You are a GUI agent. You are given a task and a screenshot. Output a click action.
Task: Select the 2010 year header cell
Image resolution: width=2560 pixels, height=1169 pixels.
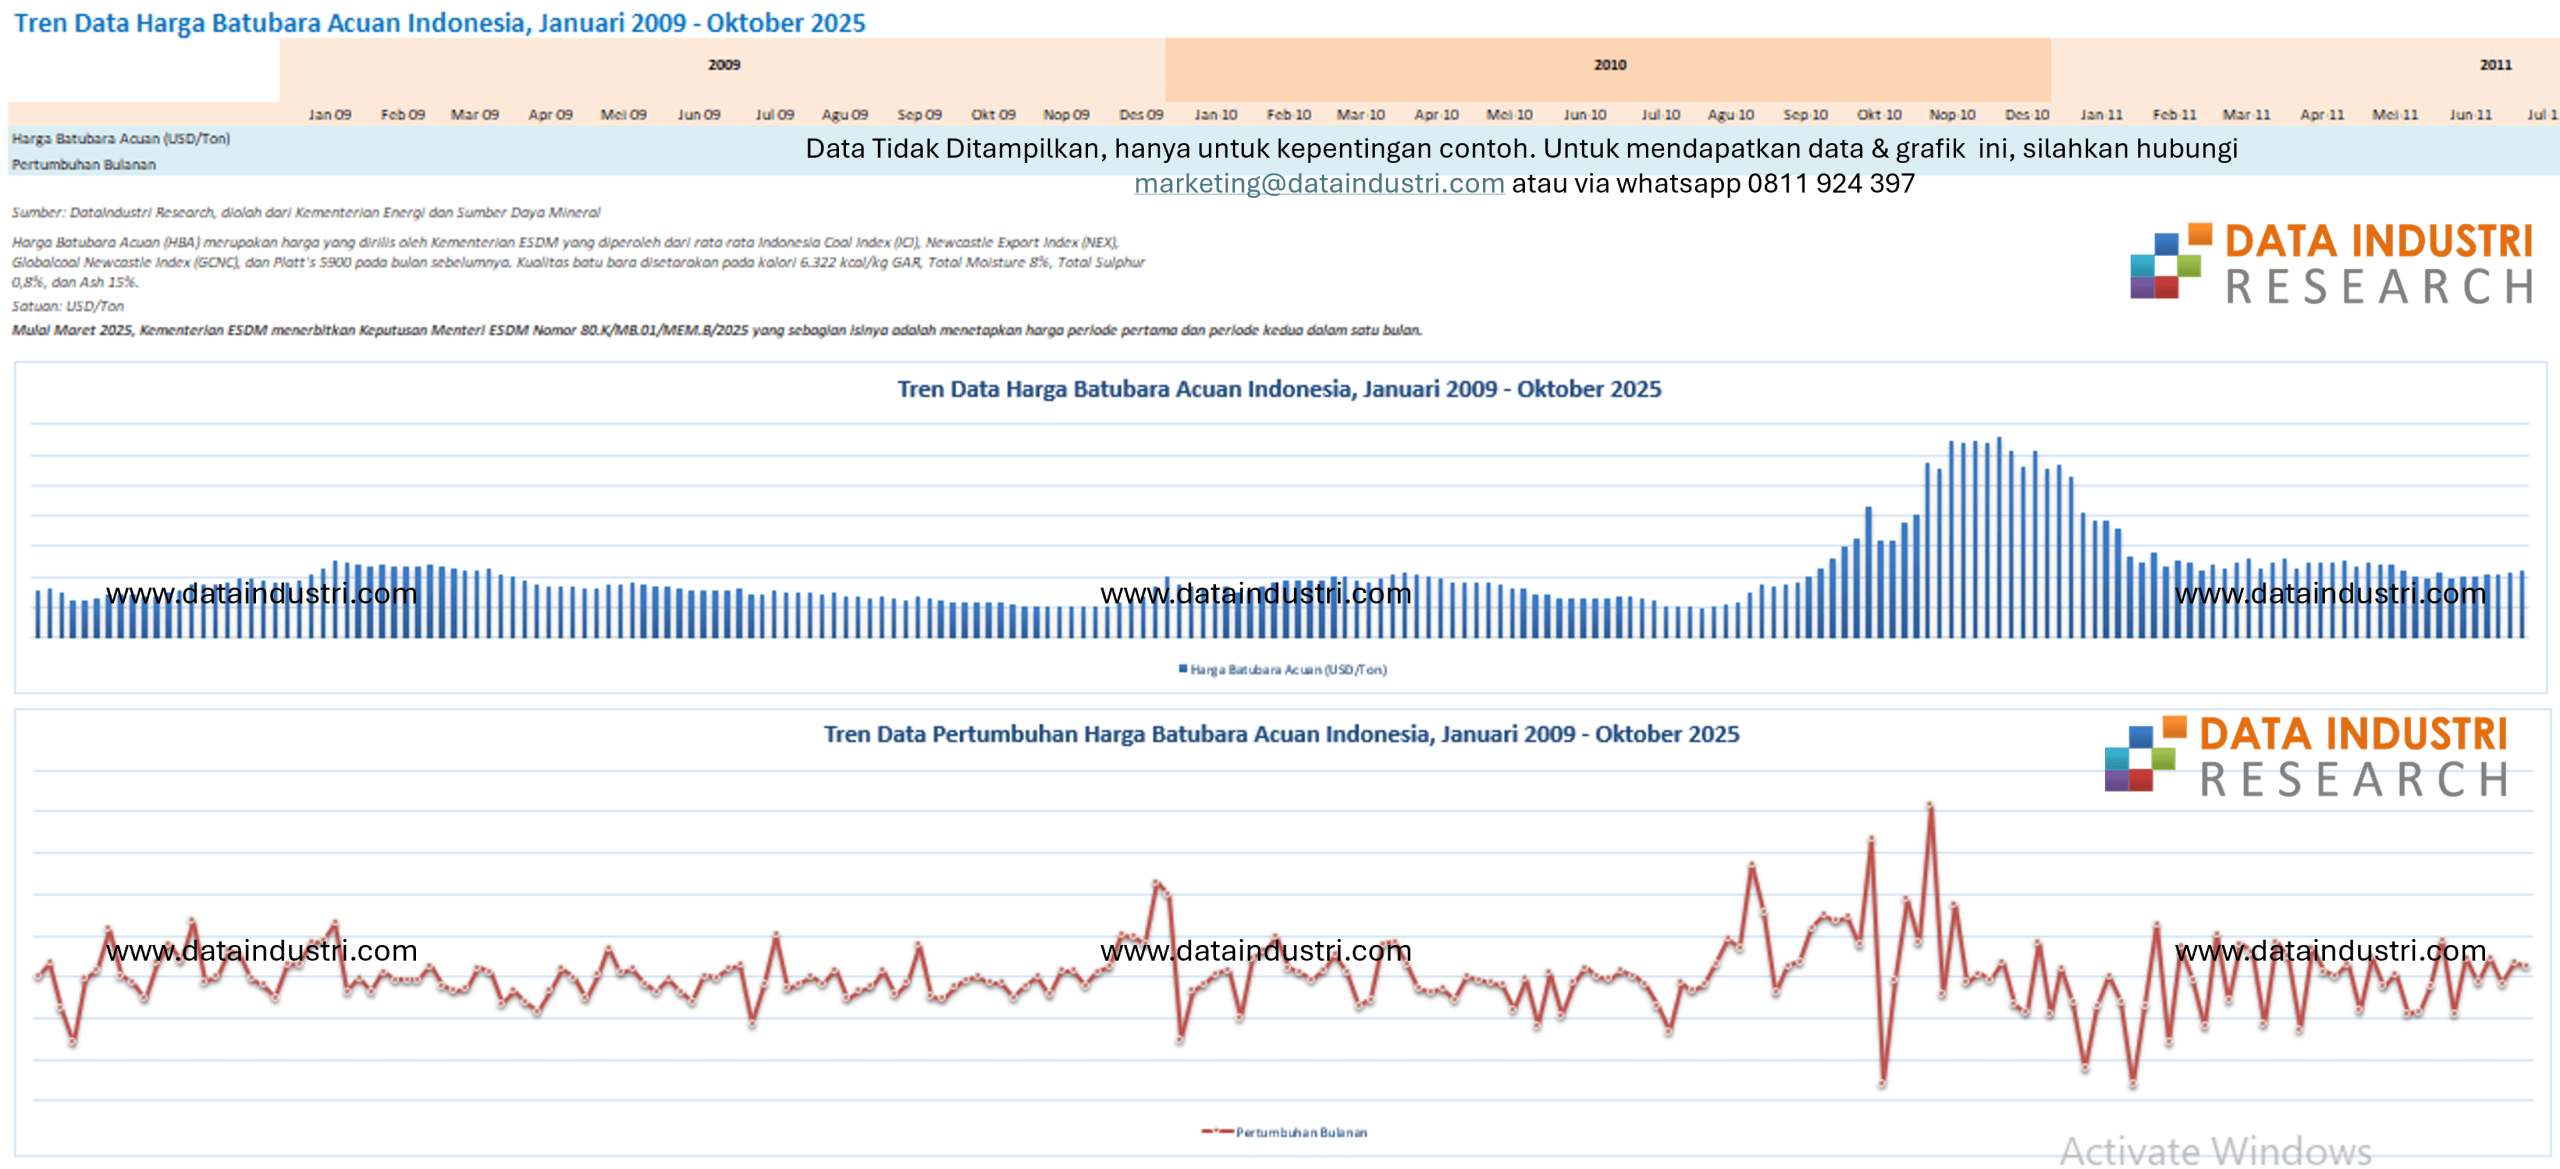click(1608, 65)
